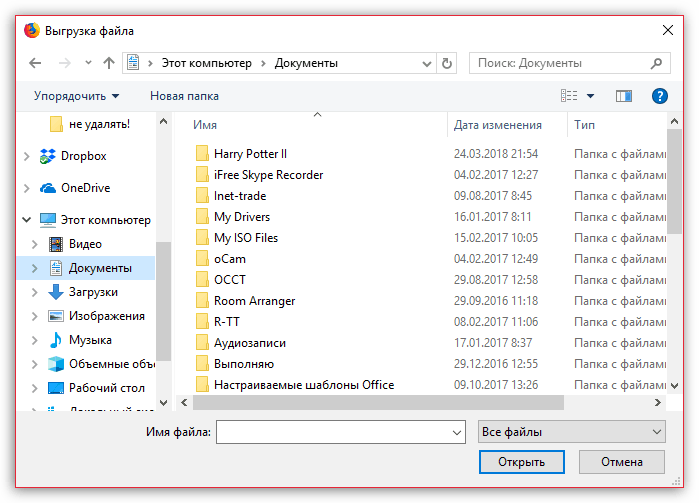Expand the Видео node
This screenshot has height=503, width=699.
click(35, 244)
